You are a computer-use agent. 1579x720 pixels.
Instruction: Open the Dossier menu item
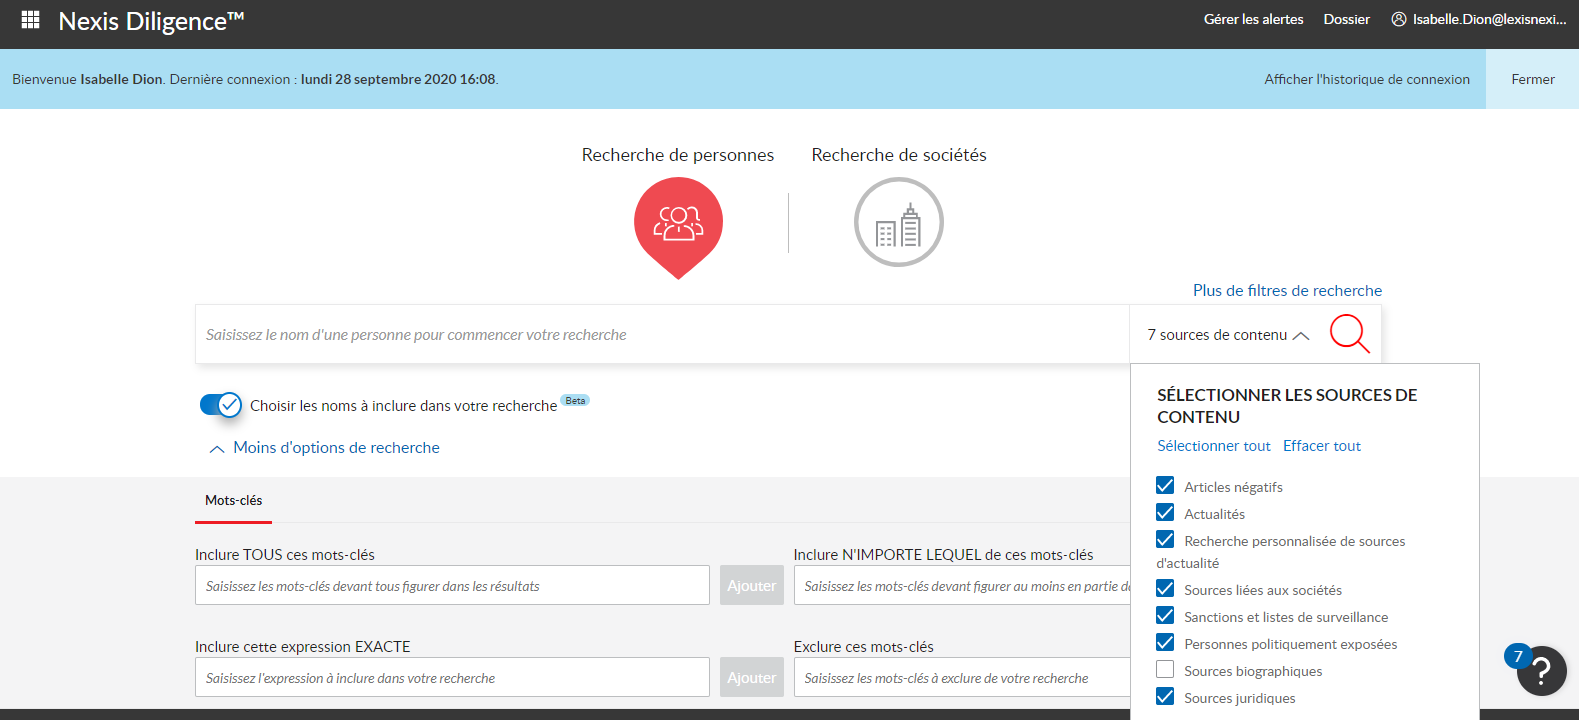pos(1346,19)
